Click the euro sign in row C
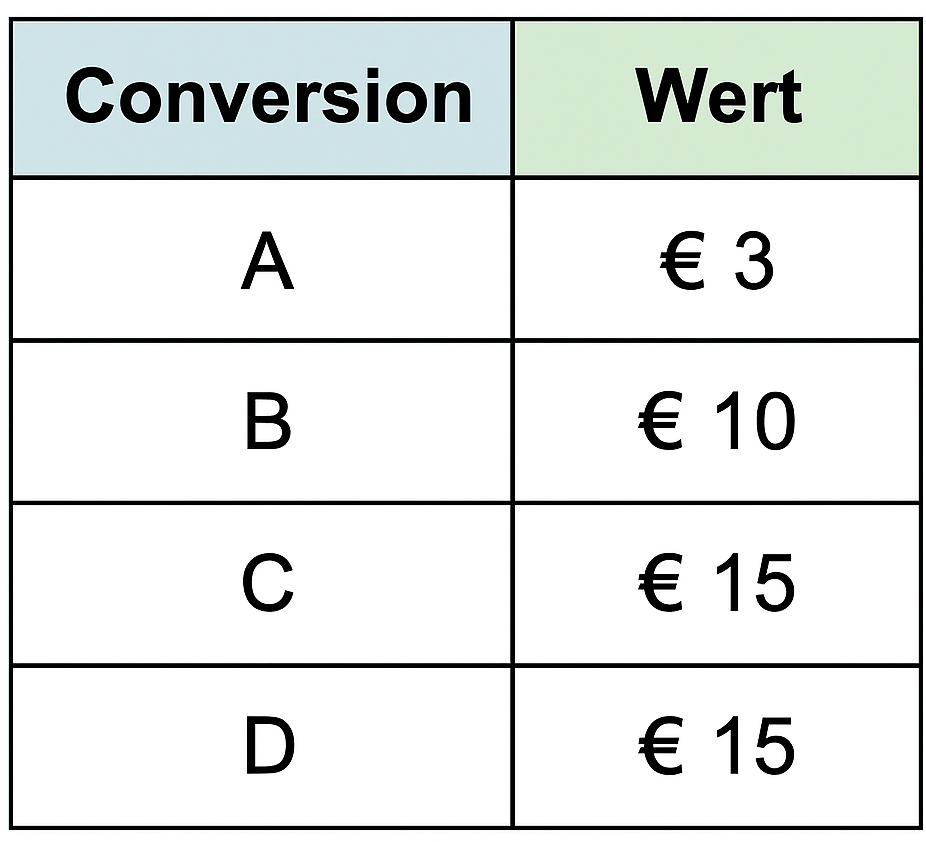The width and height of the screenshot is (926, 842). click(x=660, y=585)
